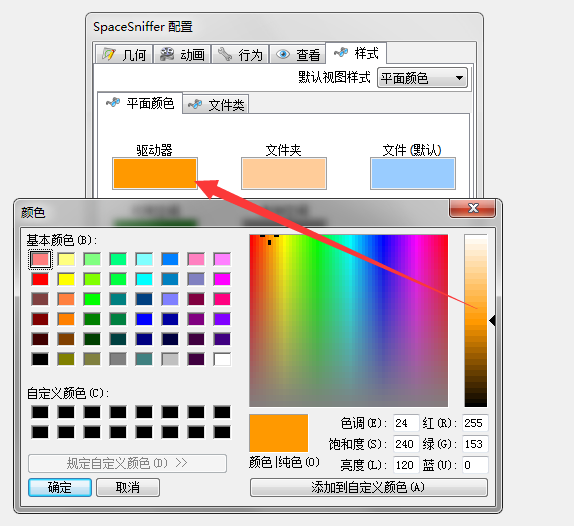Image resolution: width=574 pixels, height=526 pixels.
Task: Click 添加到自定义颜色 button
Action: coord(369,487)
